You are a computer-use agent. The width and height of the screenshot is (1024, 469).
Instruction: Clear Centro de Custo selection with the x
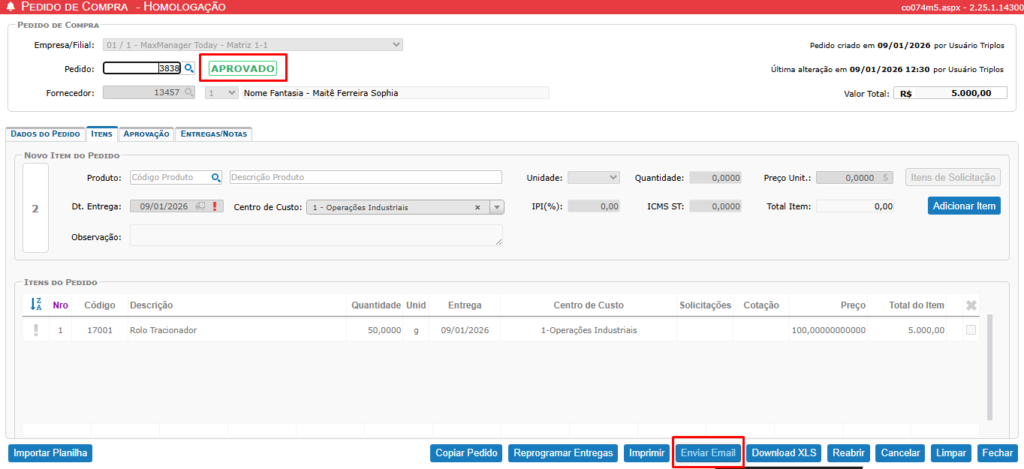(x=477, y=207)
